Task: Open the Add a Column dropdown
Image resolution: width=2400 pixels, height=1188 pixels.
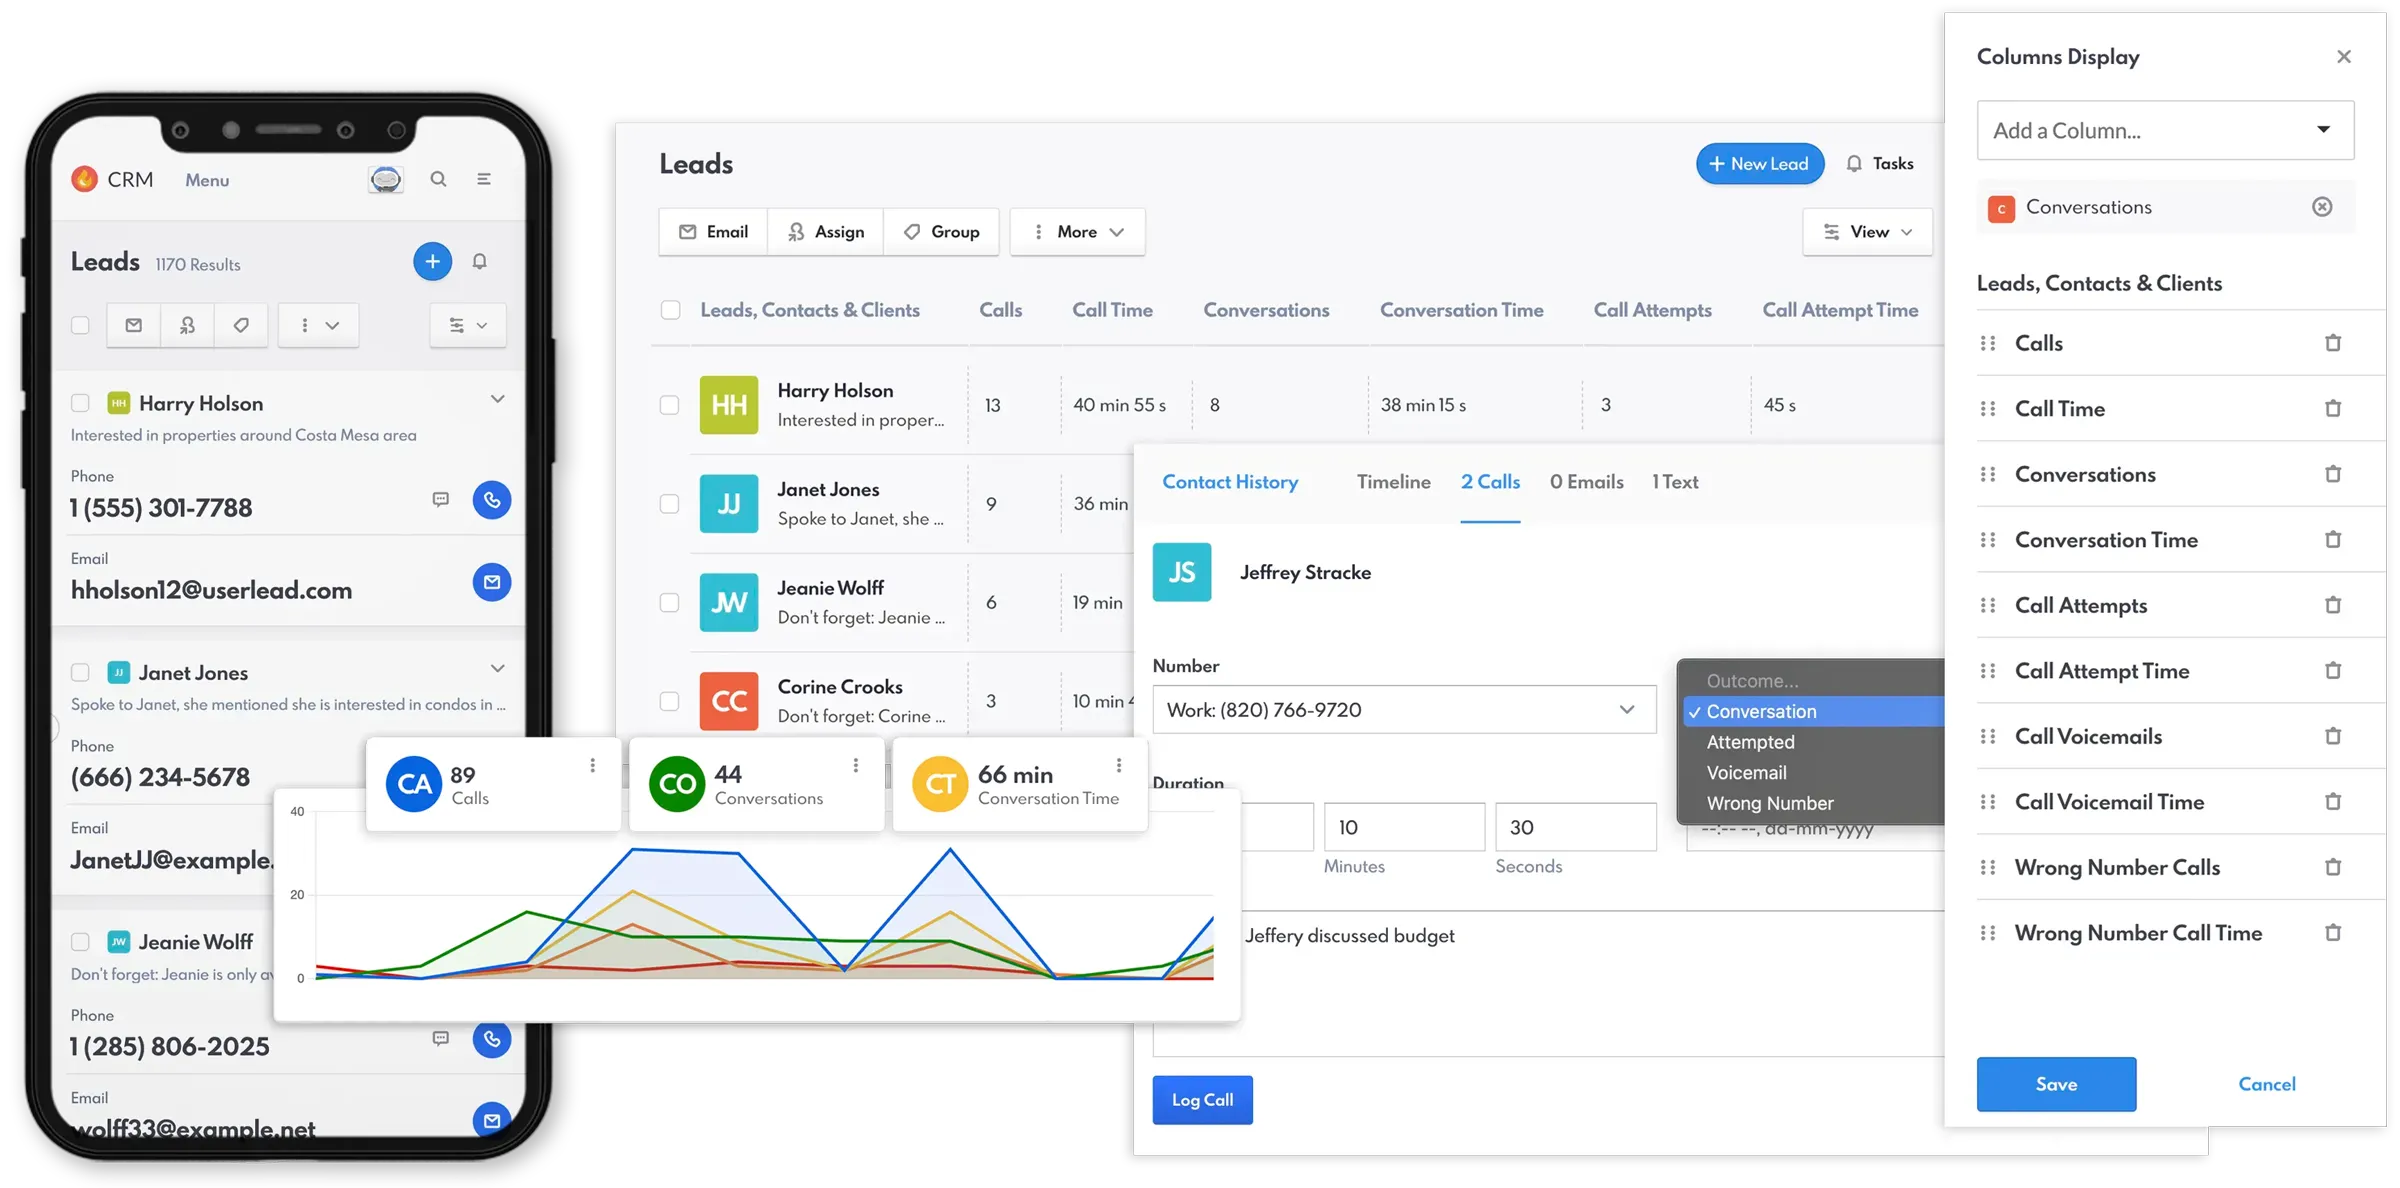Action: [2165, 130]
